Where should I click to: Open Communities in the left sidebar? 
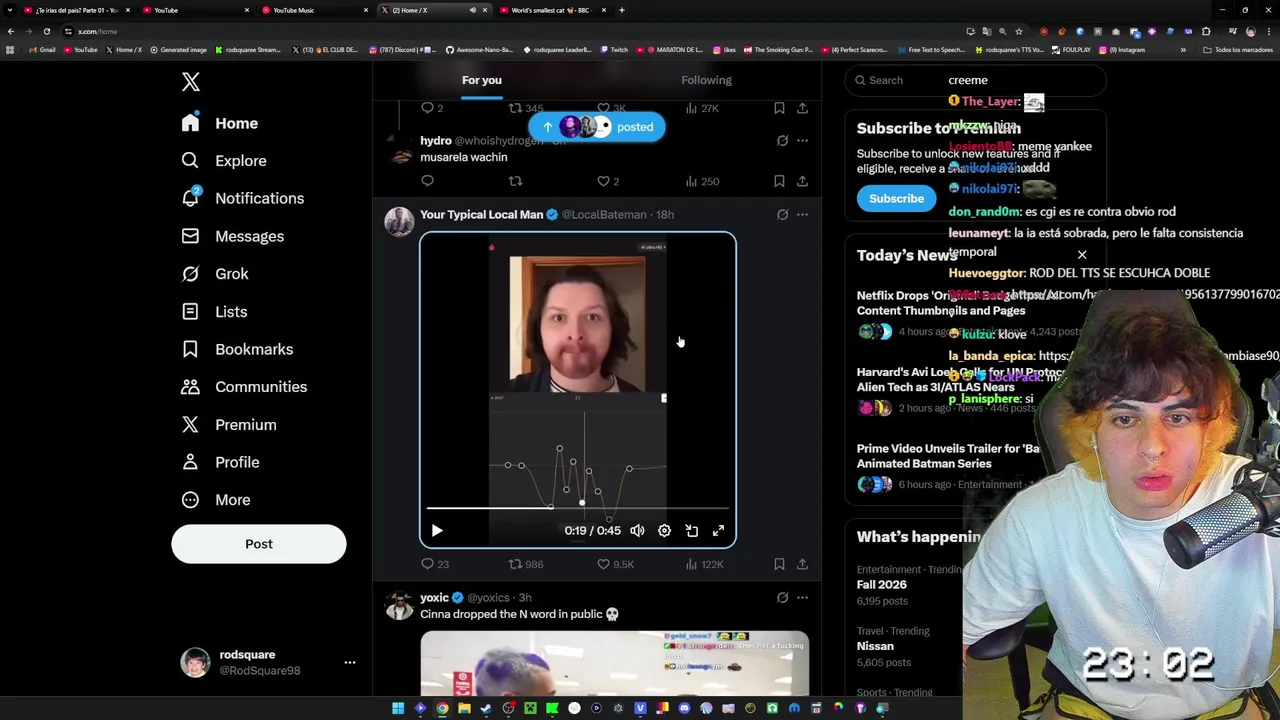click(x=244, y=387)
